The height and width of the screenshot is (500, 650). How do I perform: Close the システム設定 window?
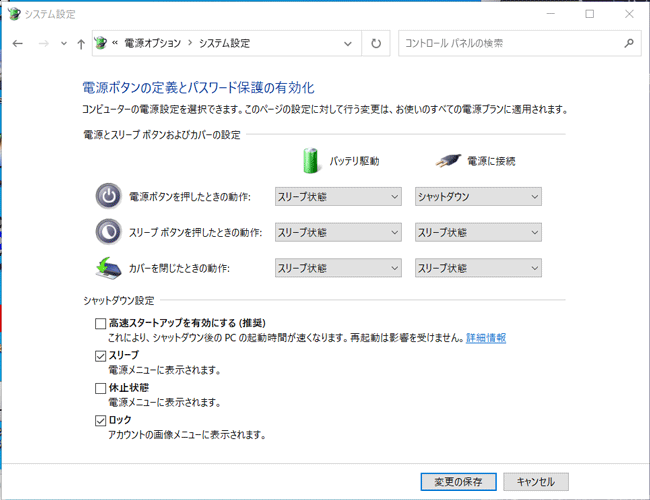pos(629,14)
